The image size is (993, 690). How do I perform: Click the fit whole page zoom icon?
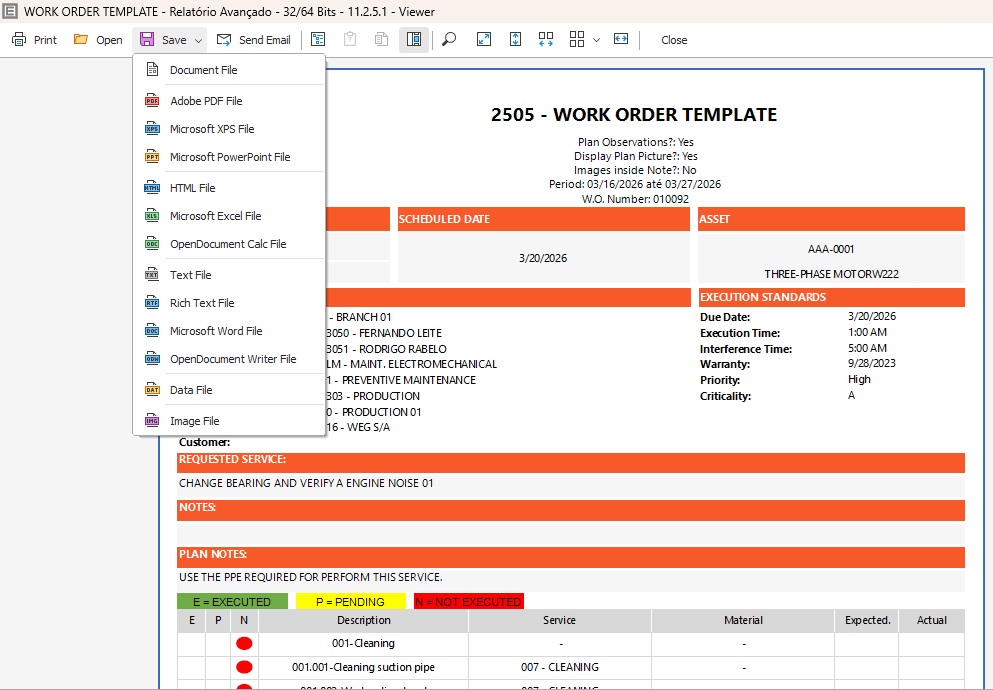(x=484, y=40)
